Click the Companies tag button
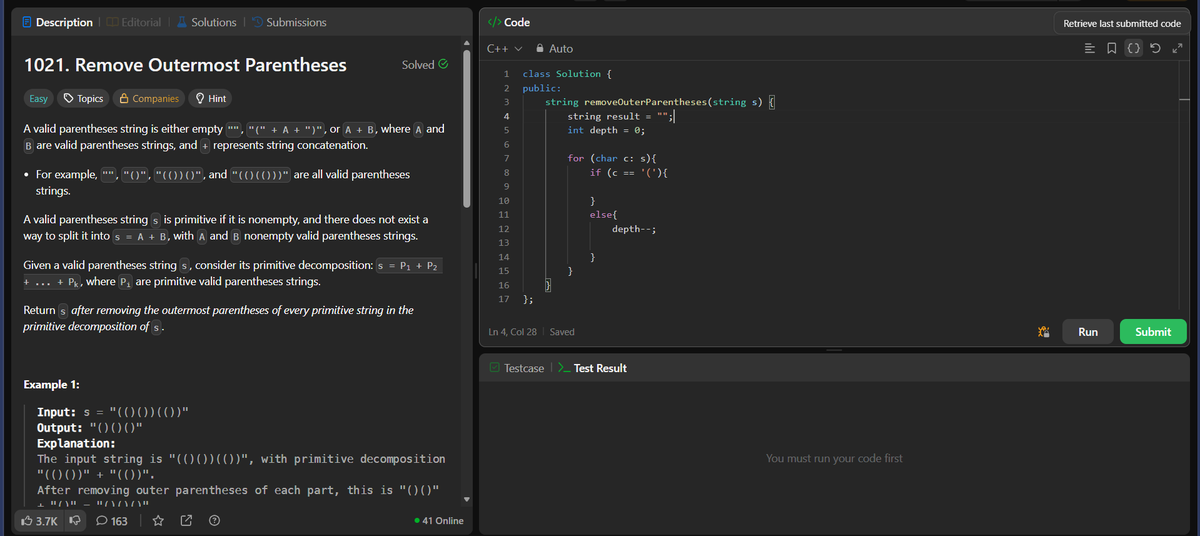This screenshot has width=1200, height=536. 148,98
